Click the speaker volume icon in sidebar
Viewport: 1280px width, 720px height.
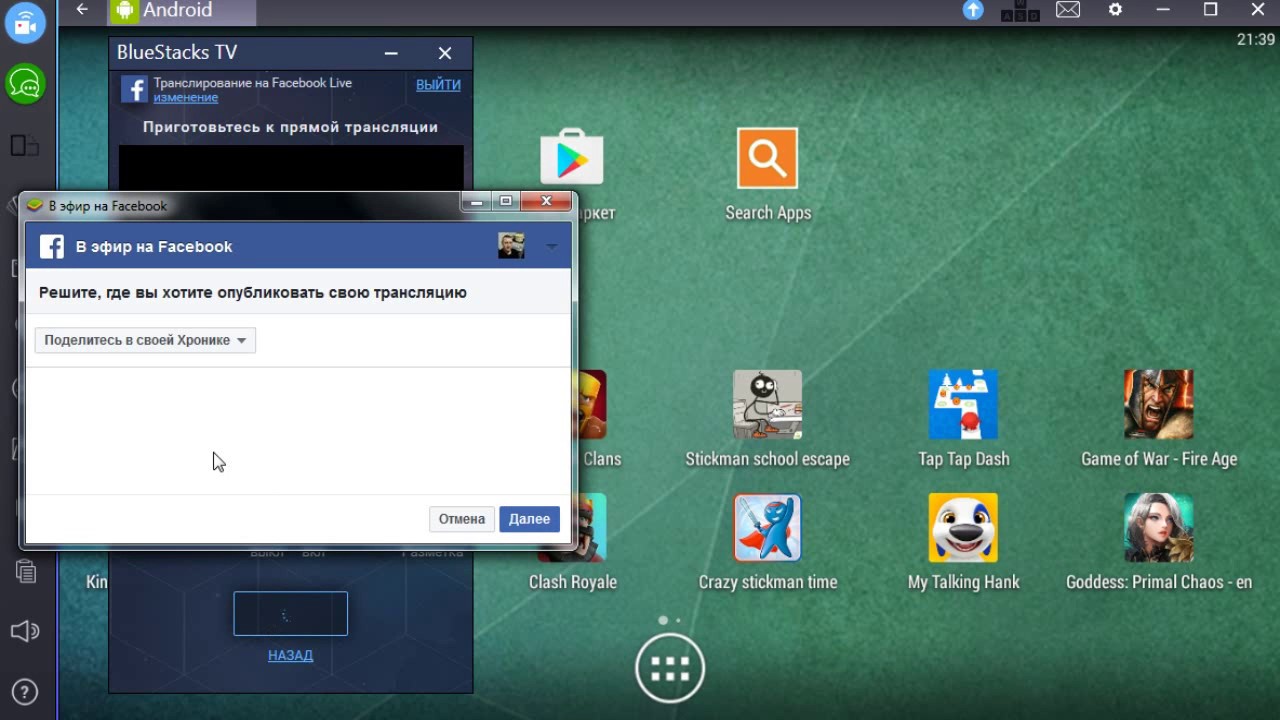[25, 631]
